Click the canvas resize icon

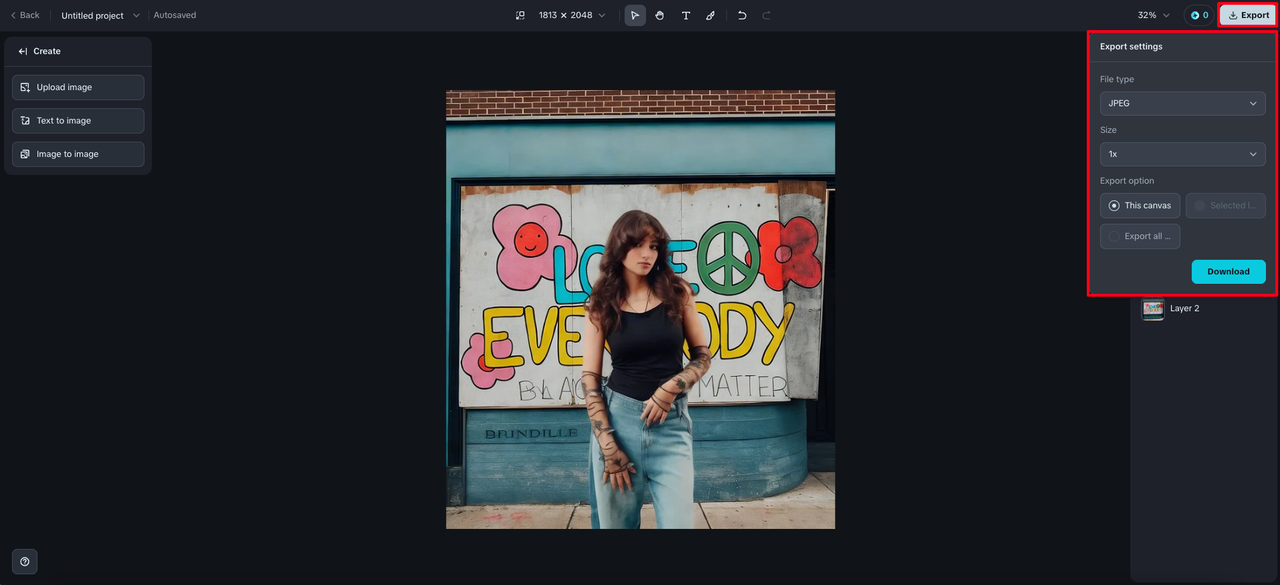coord(520,15)
